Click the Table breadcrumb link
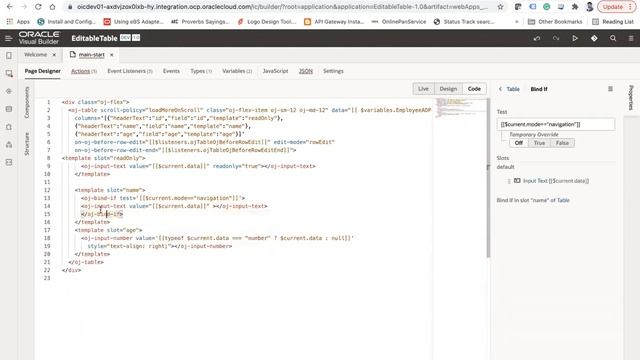 [x=513, y=89]
